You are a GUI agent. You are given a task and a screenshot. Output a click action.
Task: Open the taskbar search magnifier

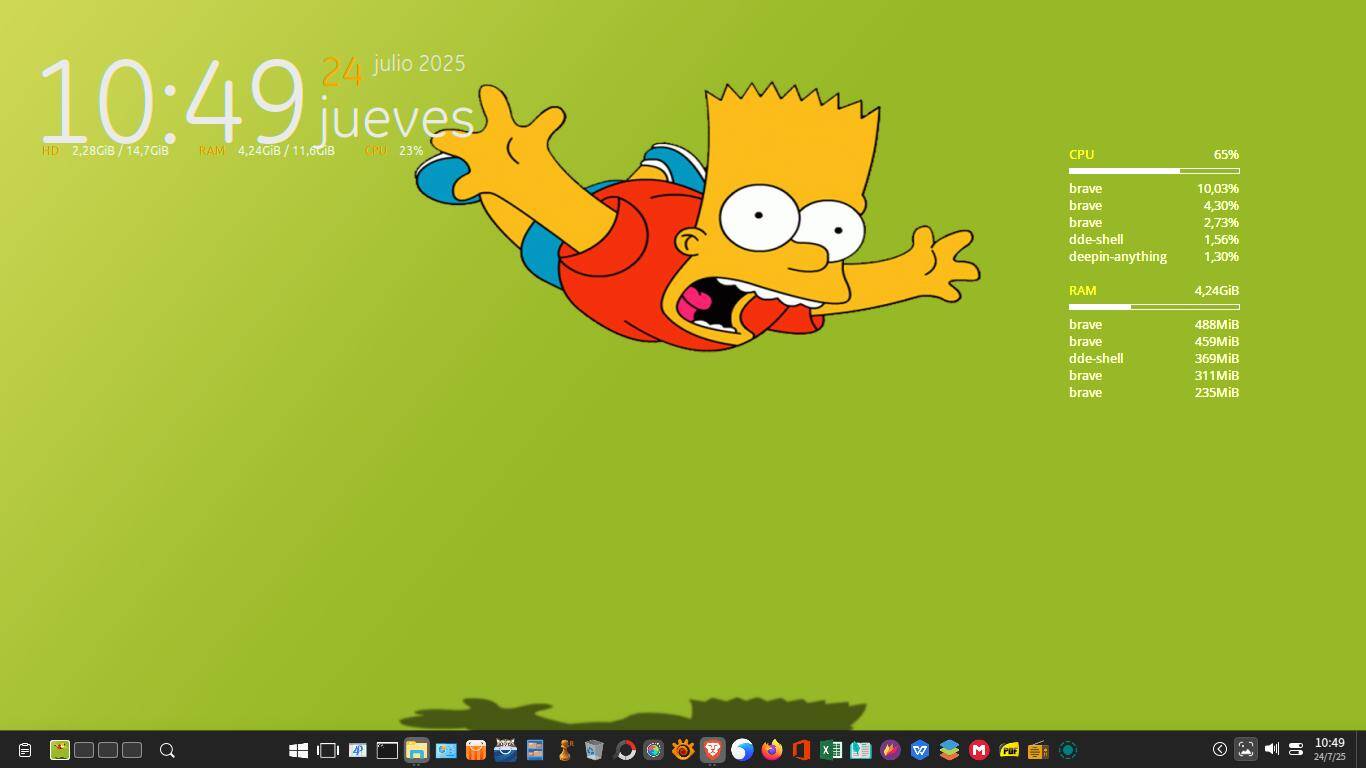tap(168, 750)
